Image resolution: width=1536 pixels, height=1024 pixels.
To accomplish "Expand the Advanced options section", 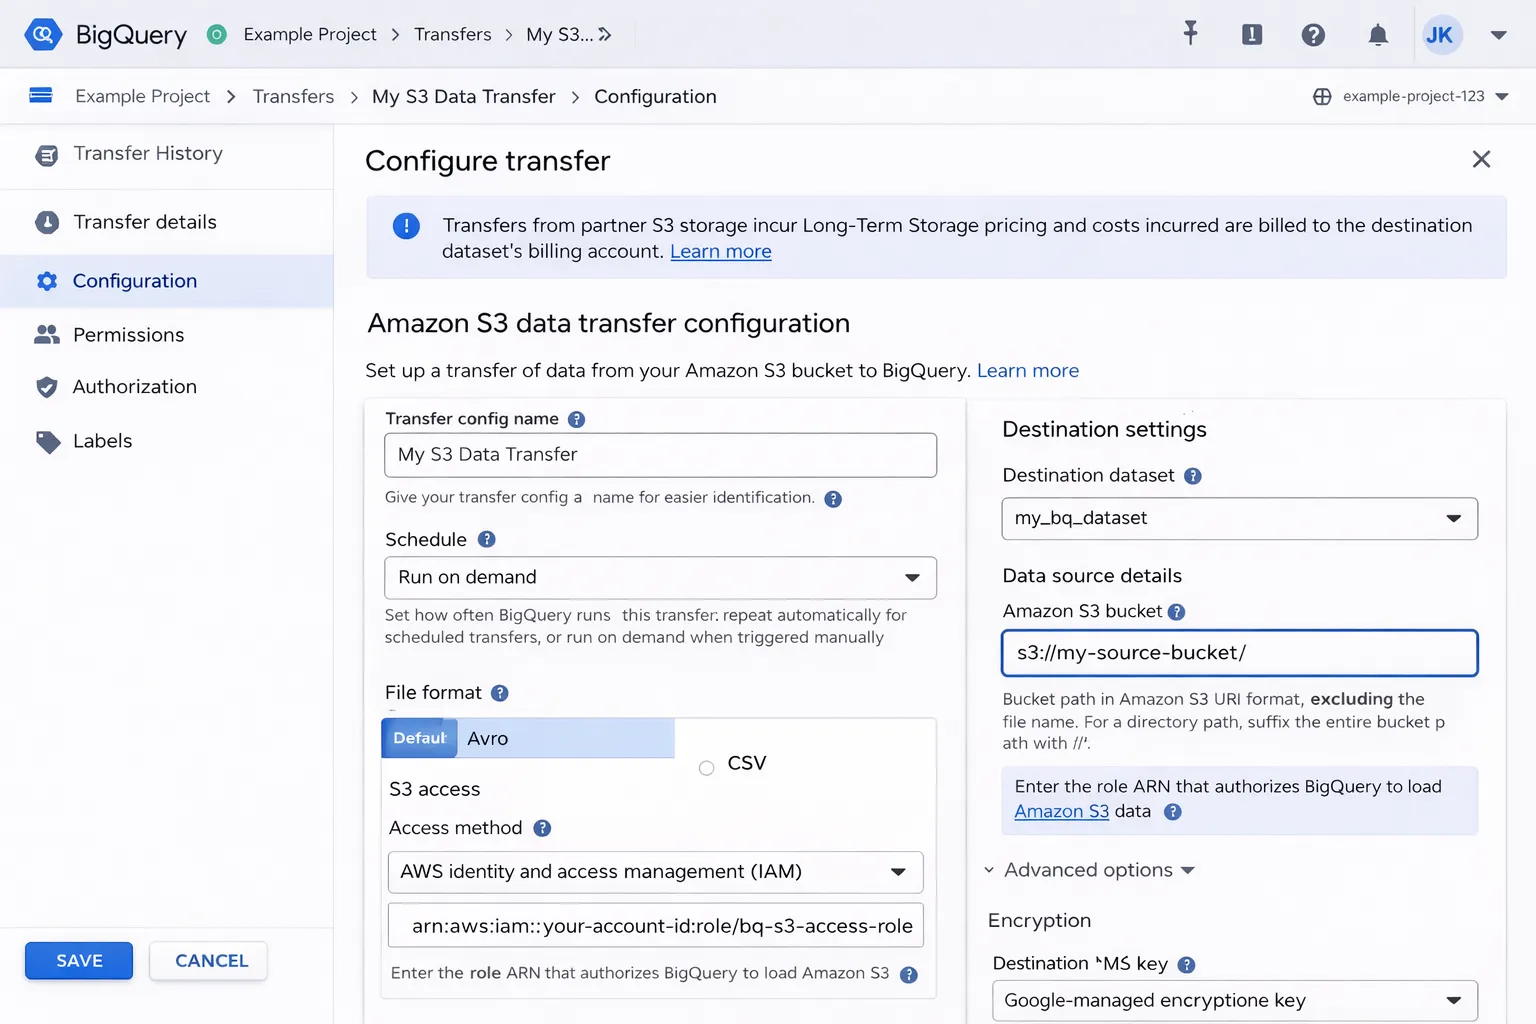I will [x=1088, y=870].
